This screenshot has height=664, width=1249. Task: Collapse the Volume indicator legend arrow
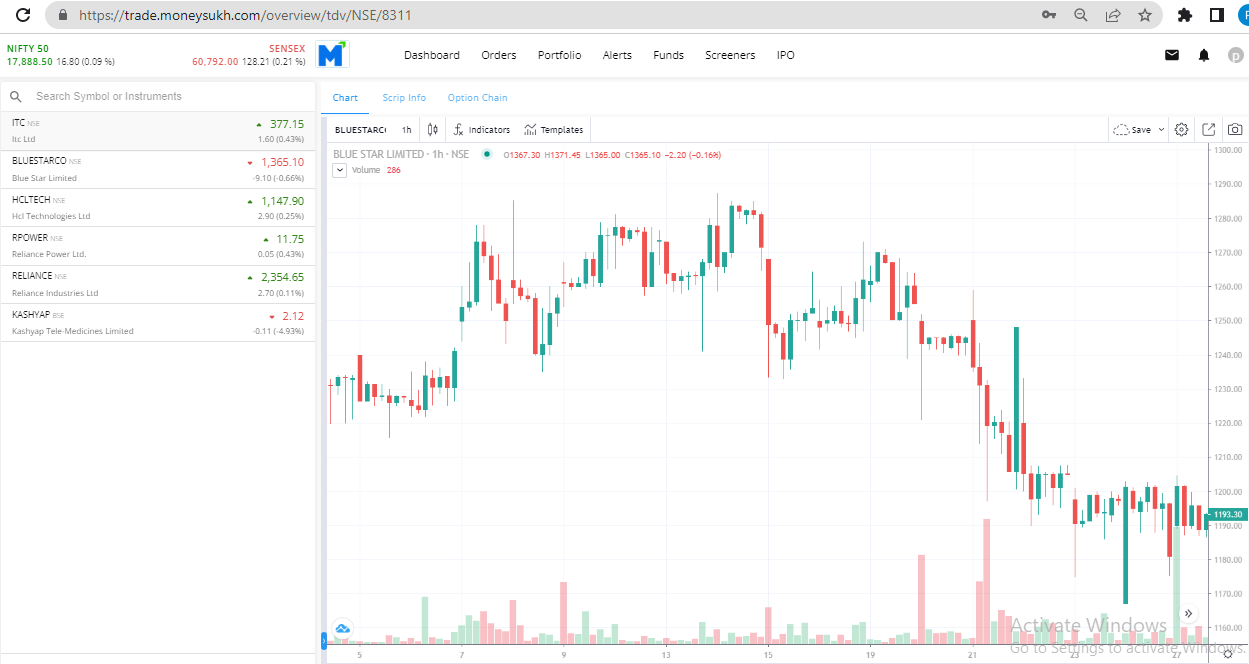pos(340,170)
